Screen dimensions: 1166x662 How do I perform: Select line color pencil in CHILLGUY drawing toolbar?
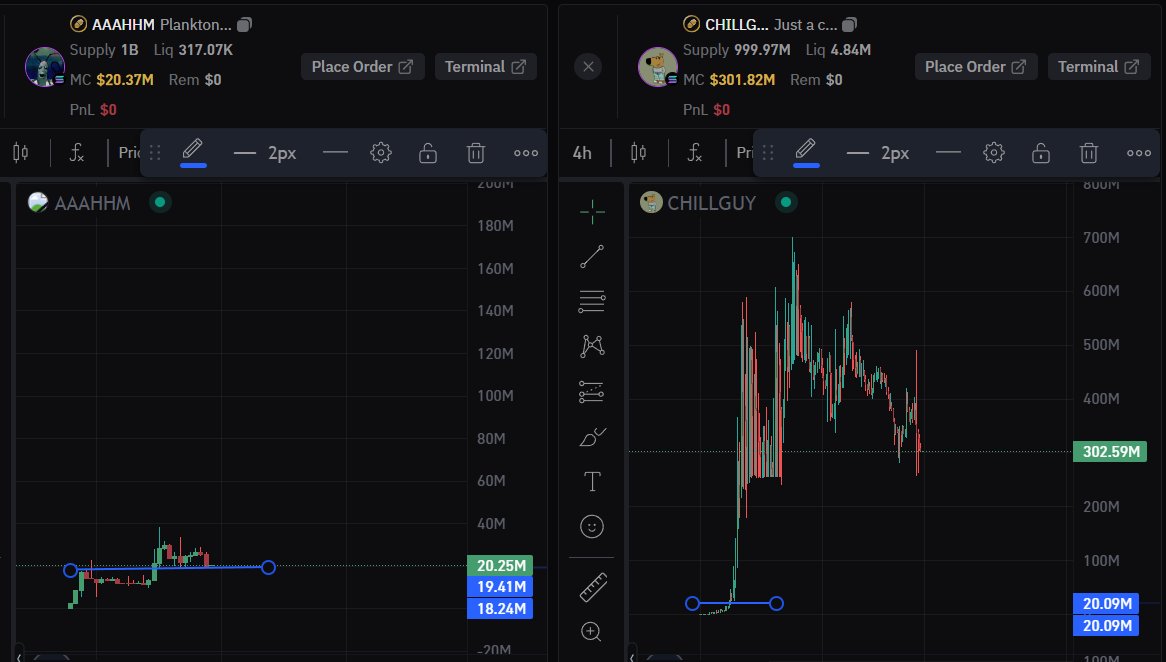point(806,152)
